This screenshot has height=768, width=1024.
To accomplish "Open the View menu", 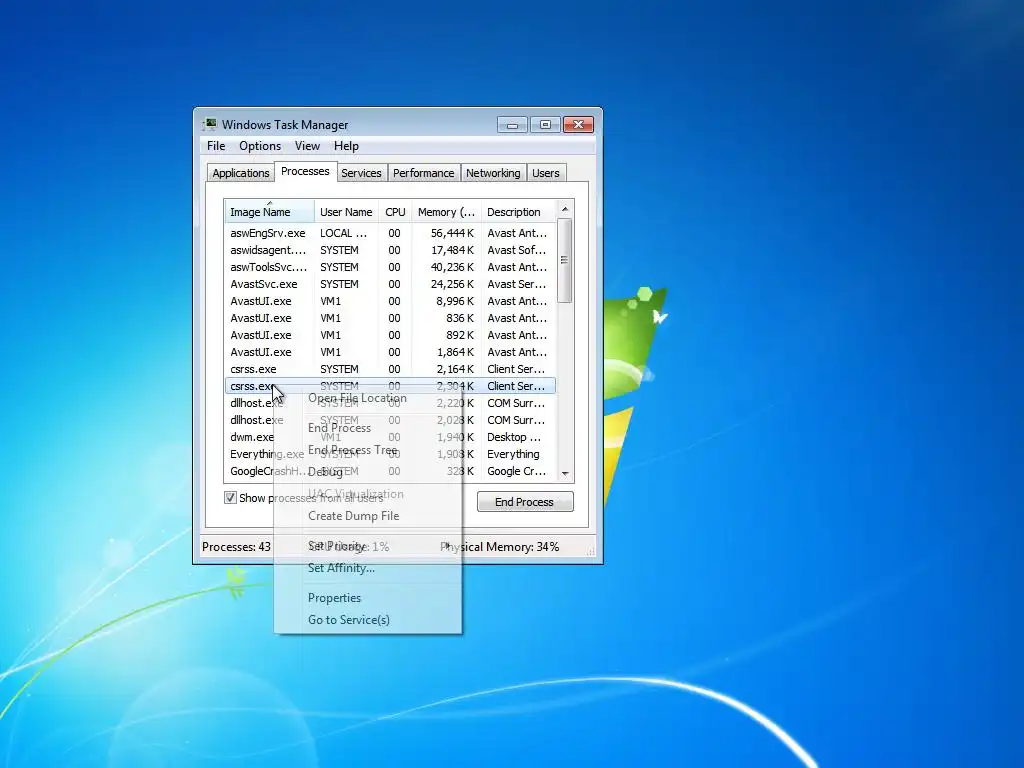I will coord(307,146).
